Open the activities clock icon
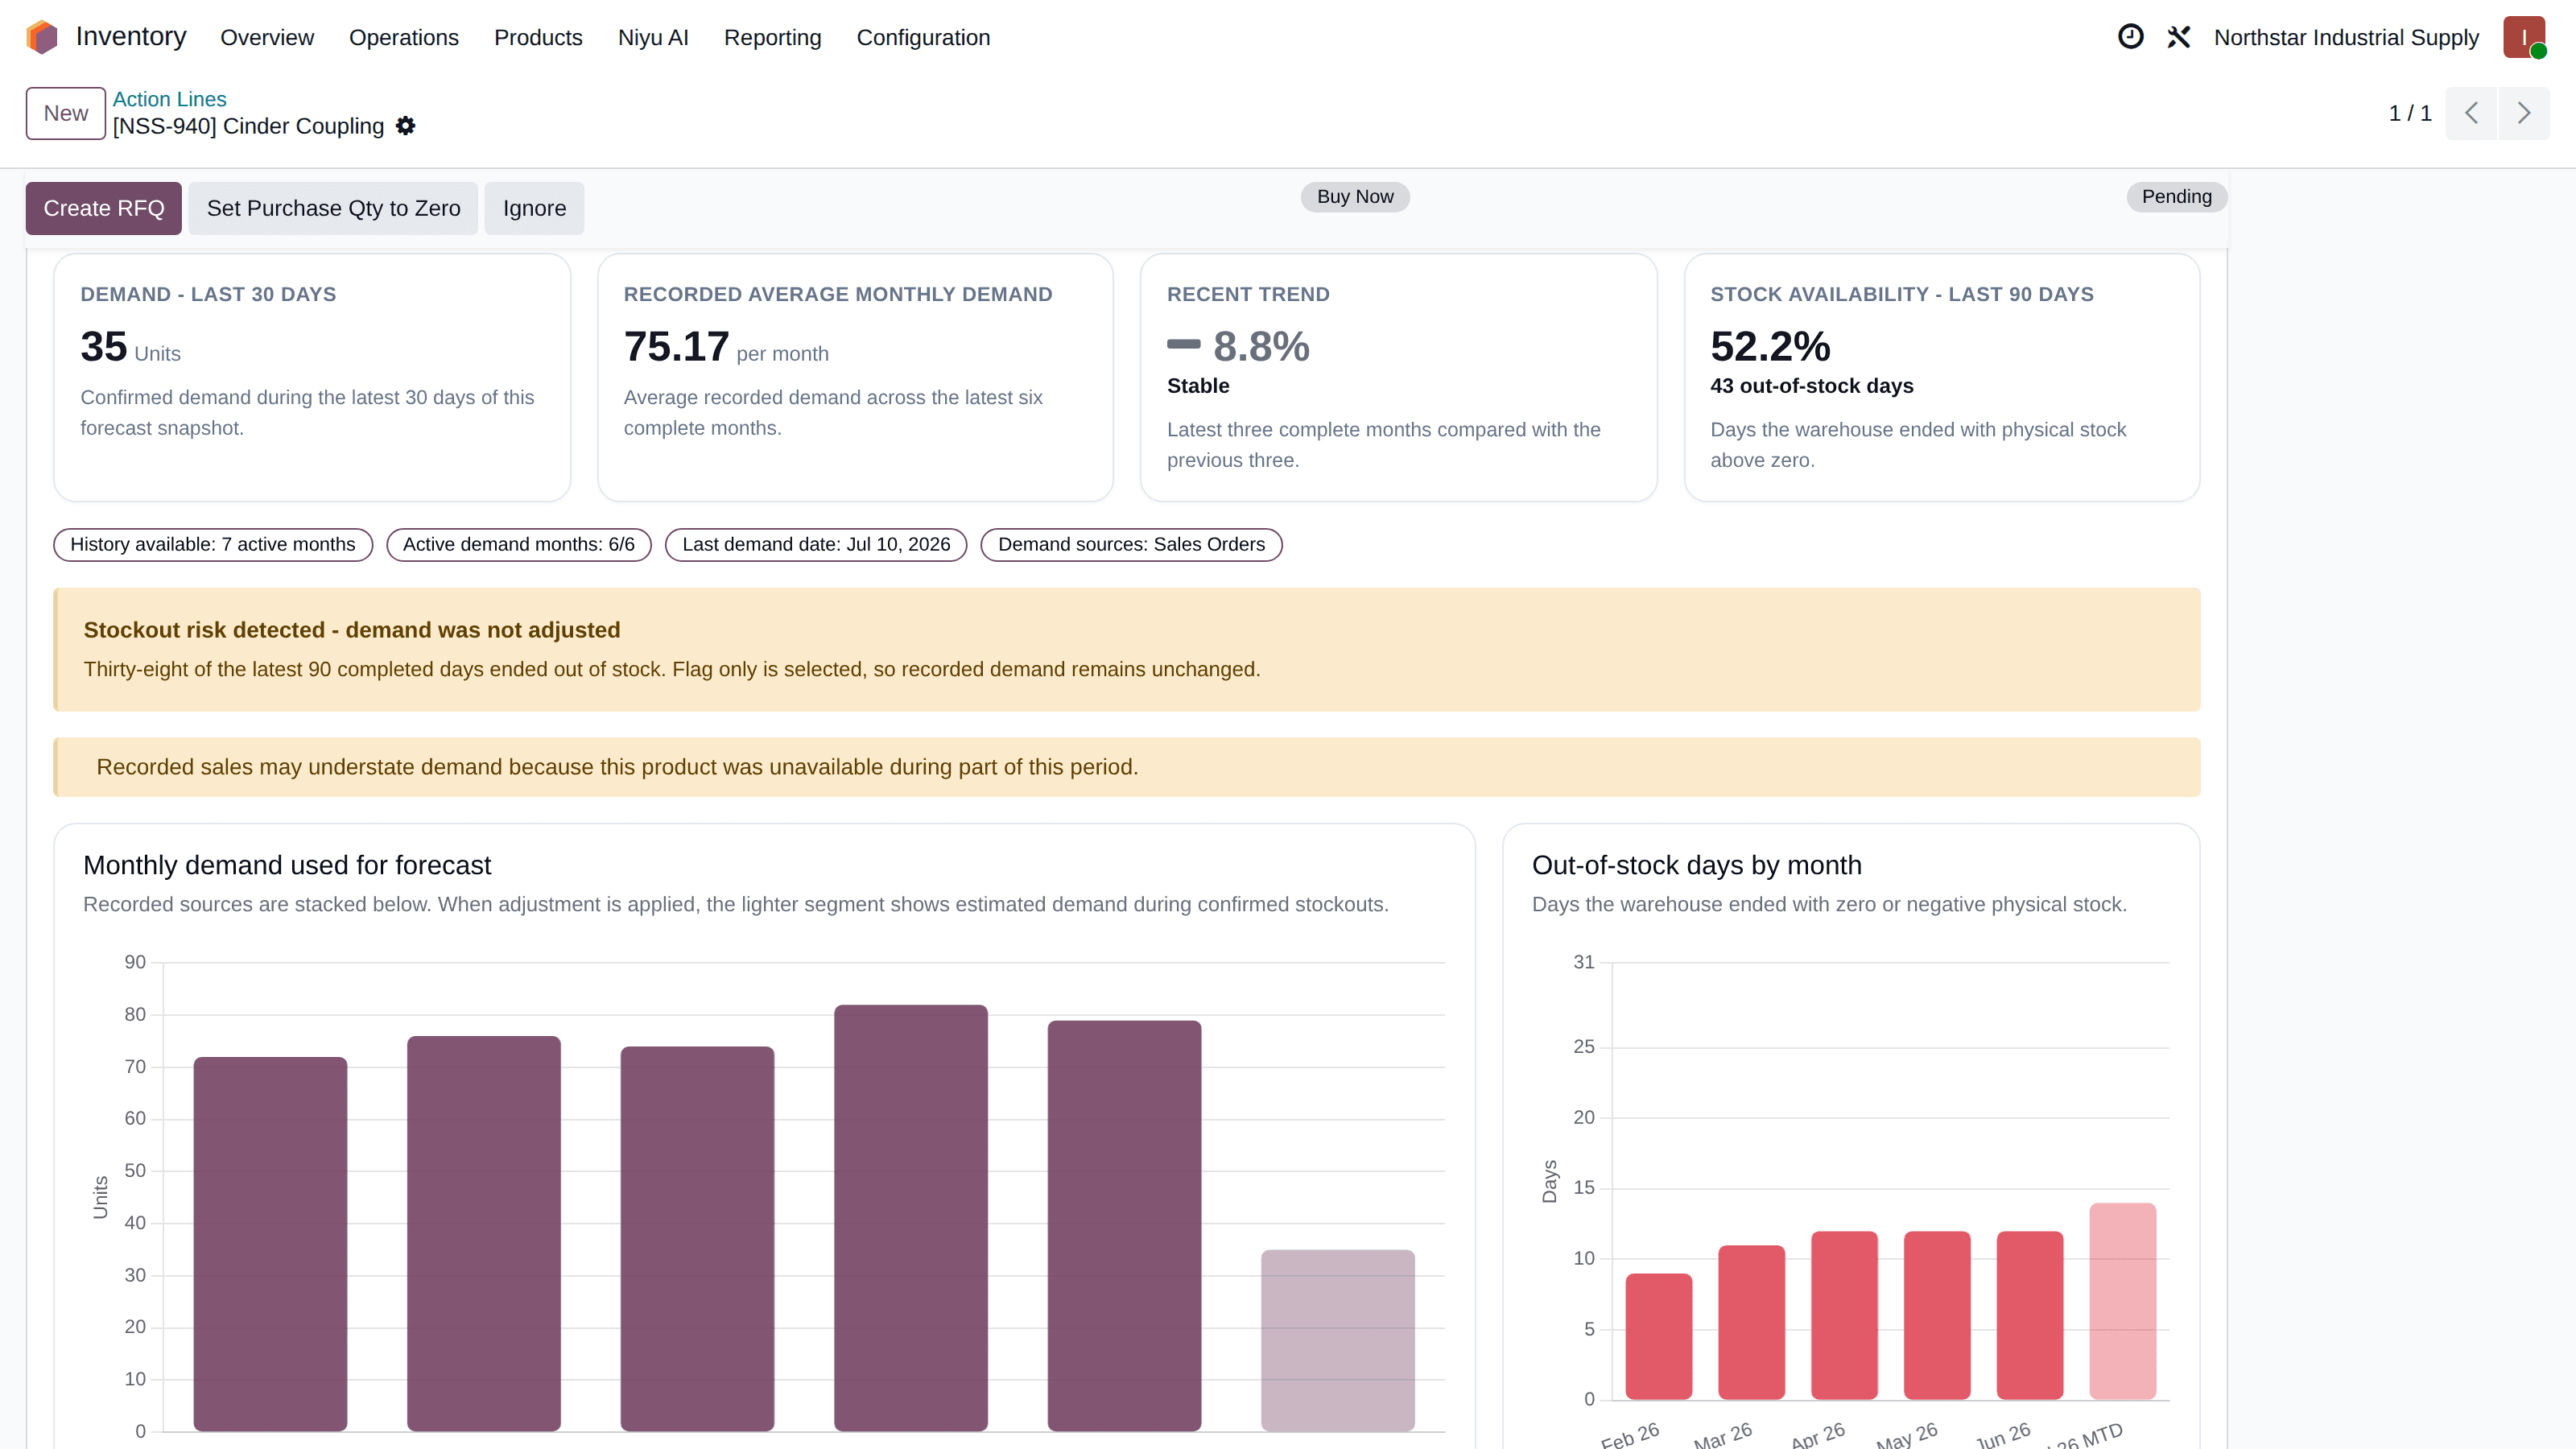Screen dimensions: 2576x1449 (x=2130, y=37)
